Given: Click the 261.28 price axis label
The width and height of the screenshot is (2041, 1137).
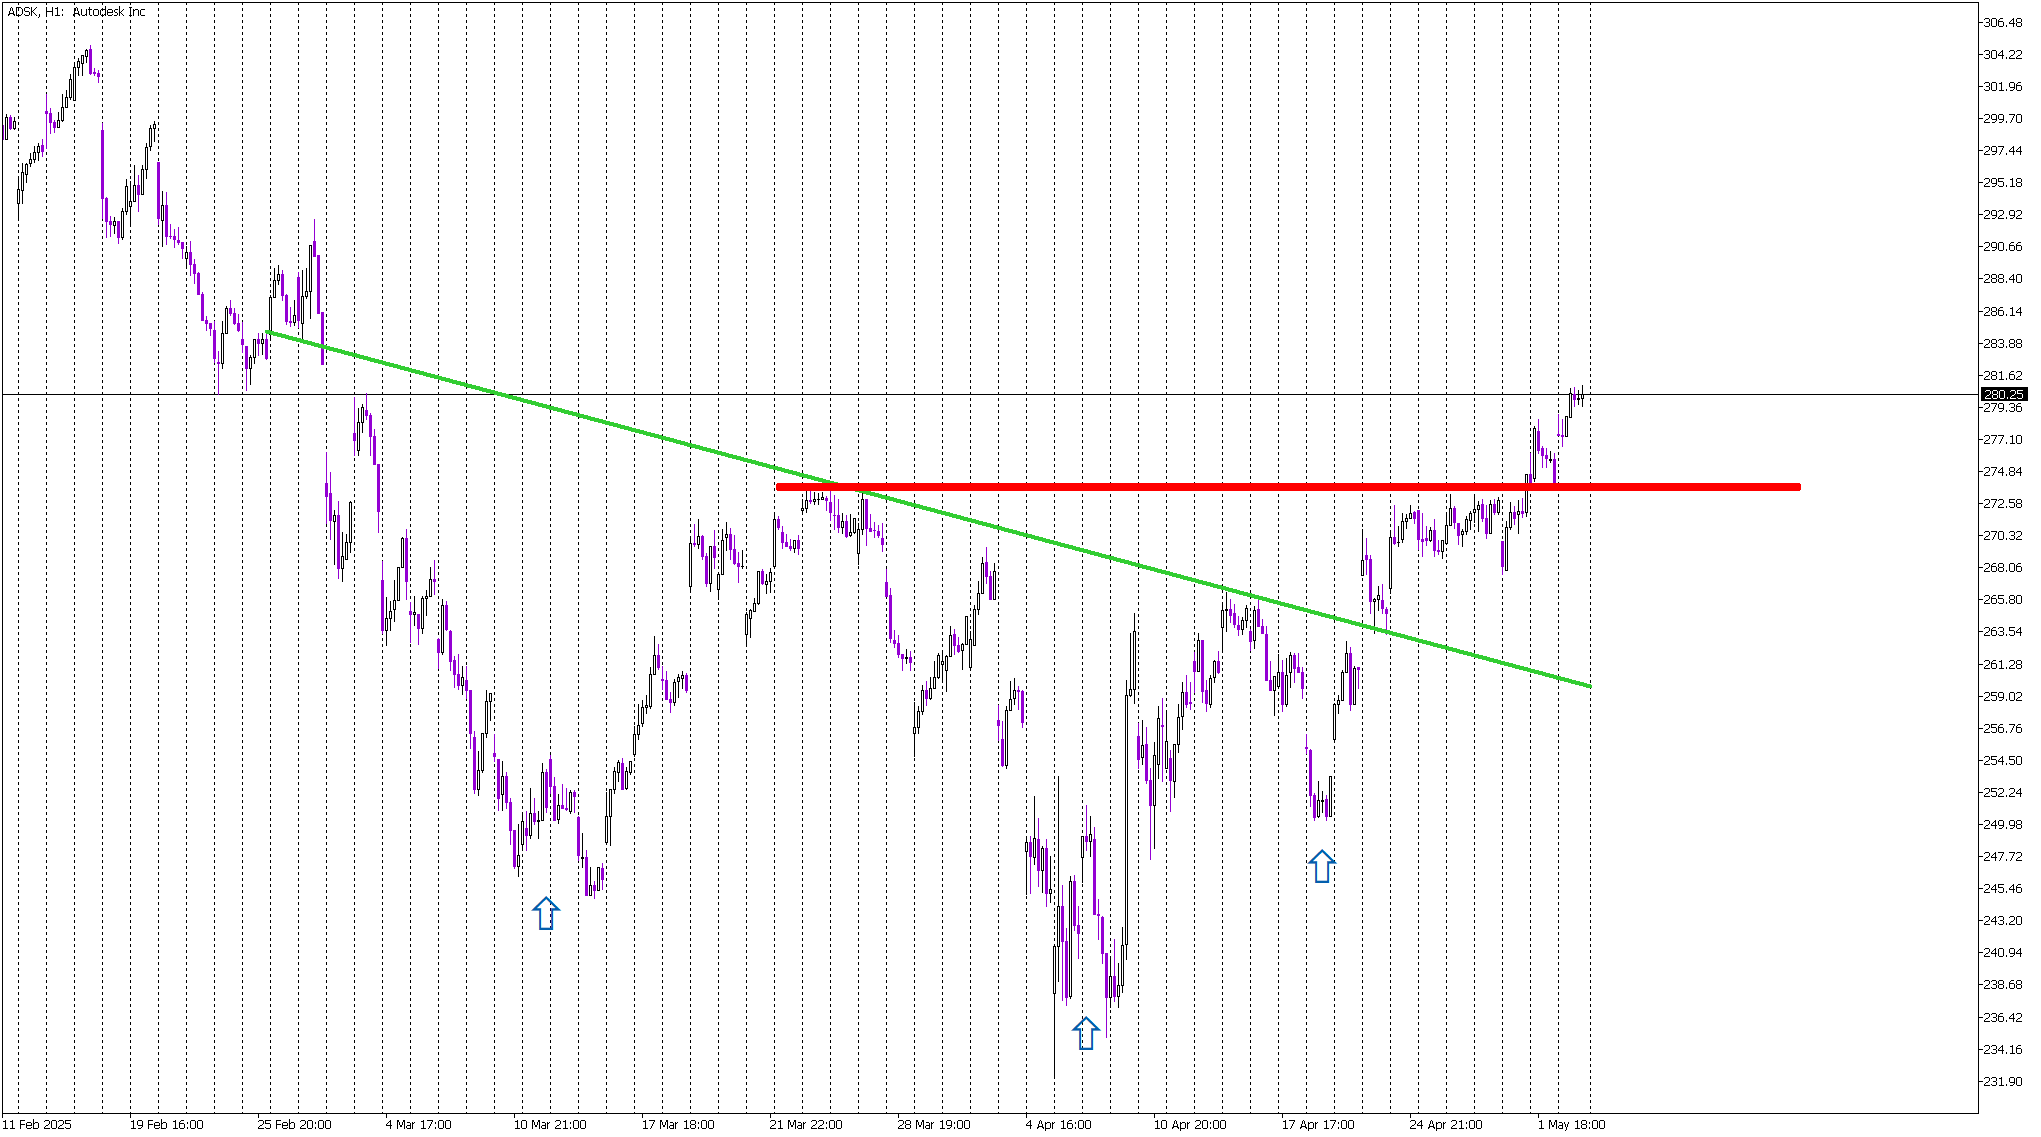Looking at the screenshot, I should [x=2003, y=665].
